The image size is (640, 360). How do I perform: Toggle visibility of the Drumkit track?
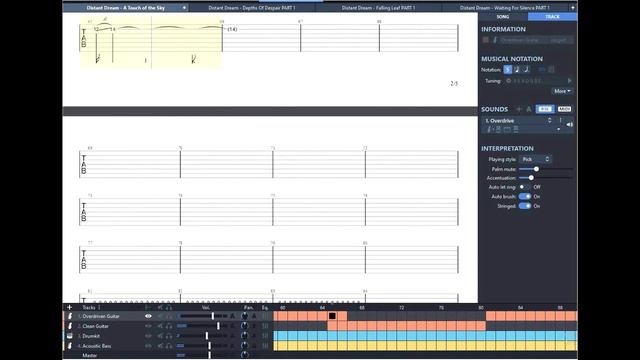148,336
